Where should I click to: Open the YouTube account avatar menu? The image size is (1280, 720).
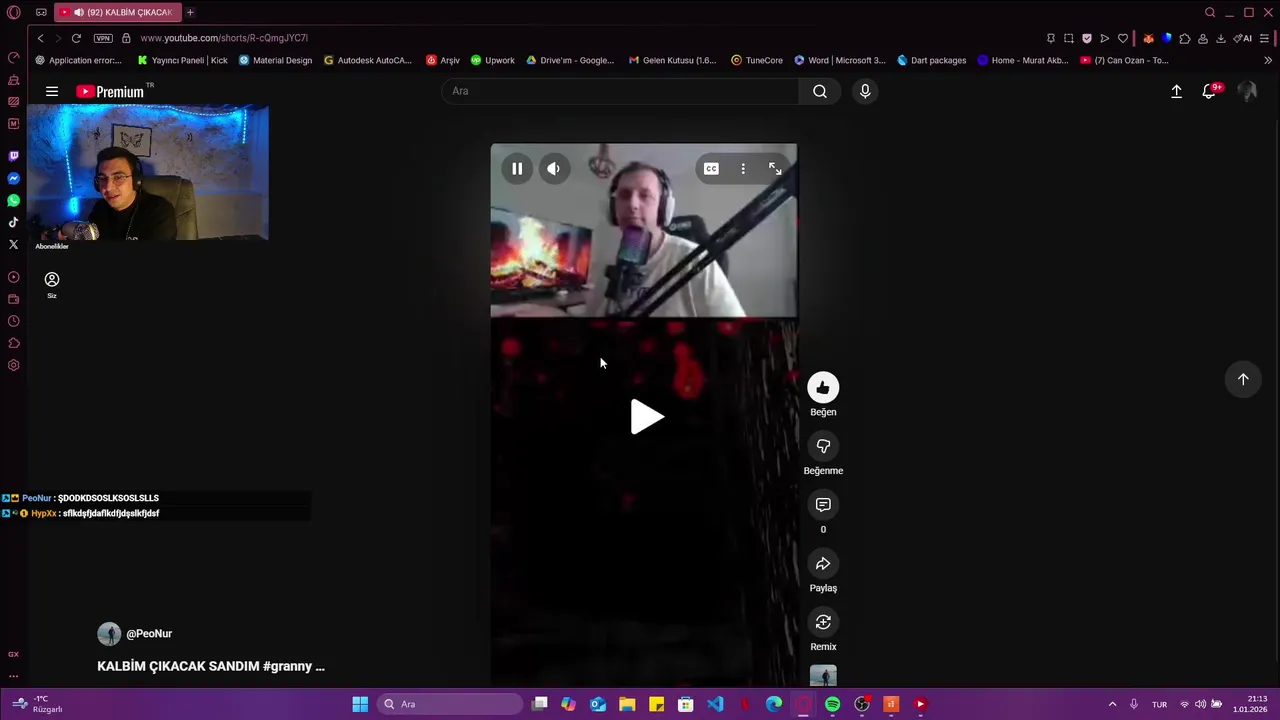click(1247, 91)
